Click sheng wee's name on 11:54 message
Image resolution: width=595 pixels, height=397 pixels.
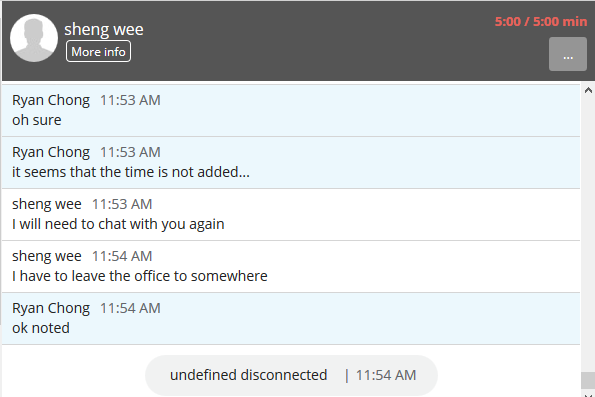pyautogui.click(x=47, y=256)
